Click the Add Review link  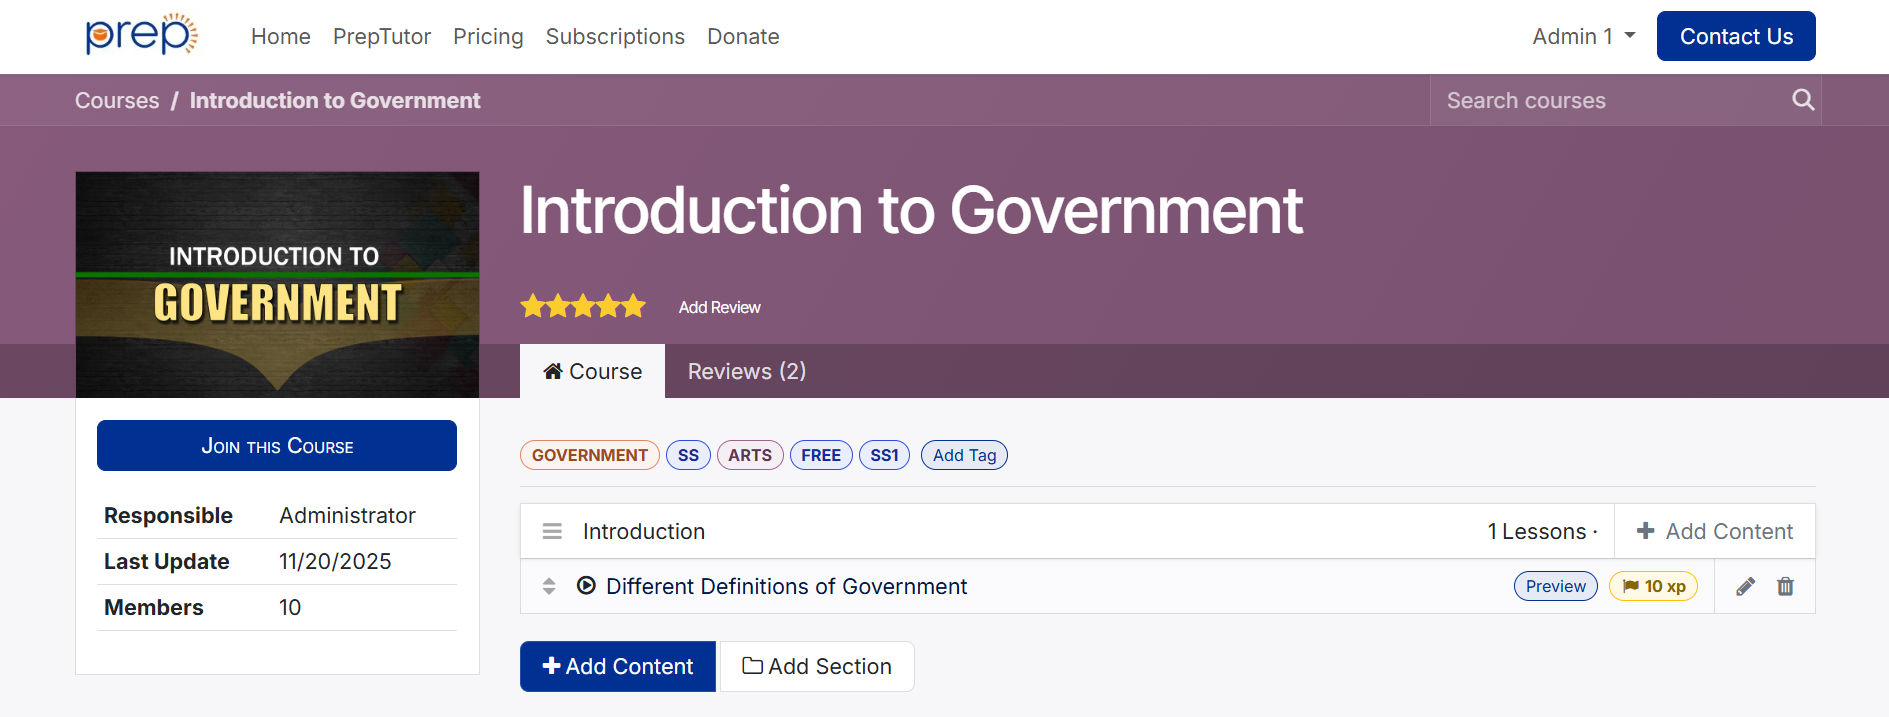pyautogui.click(x=719, y=307)
